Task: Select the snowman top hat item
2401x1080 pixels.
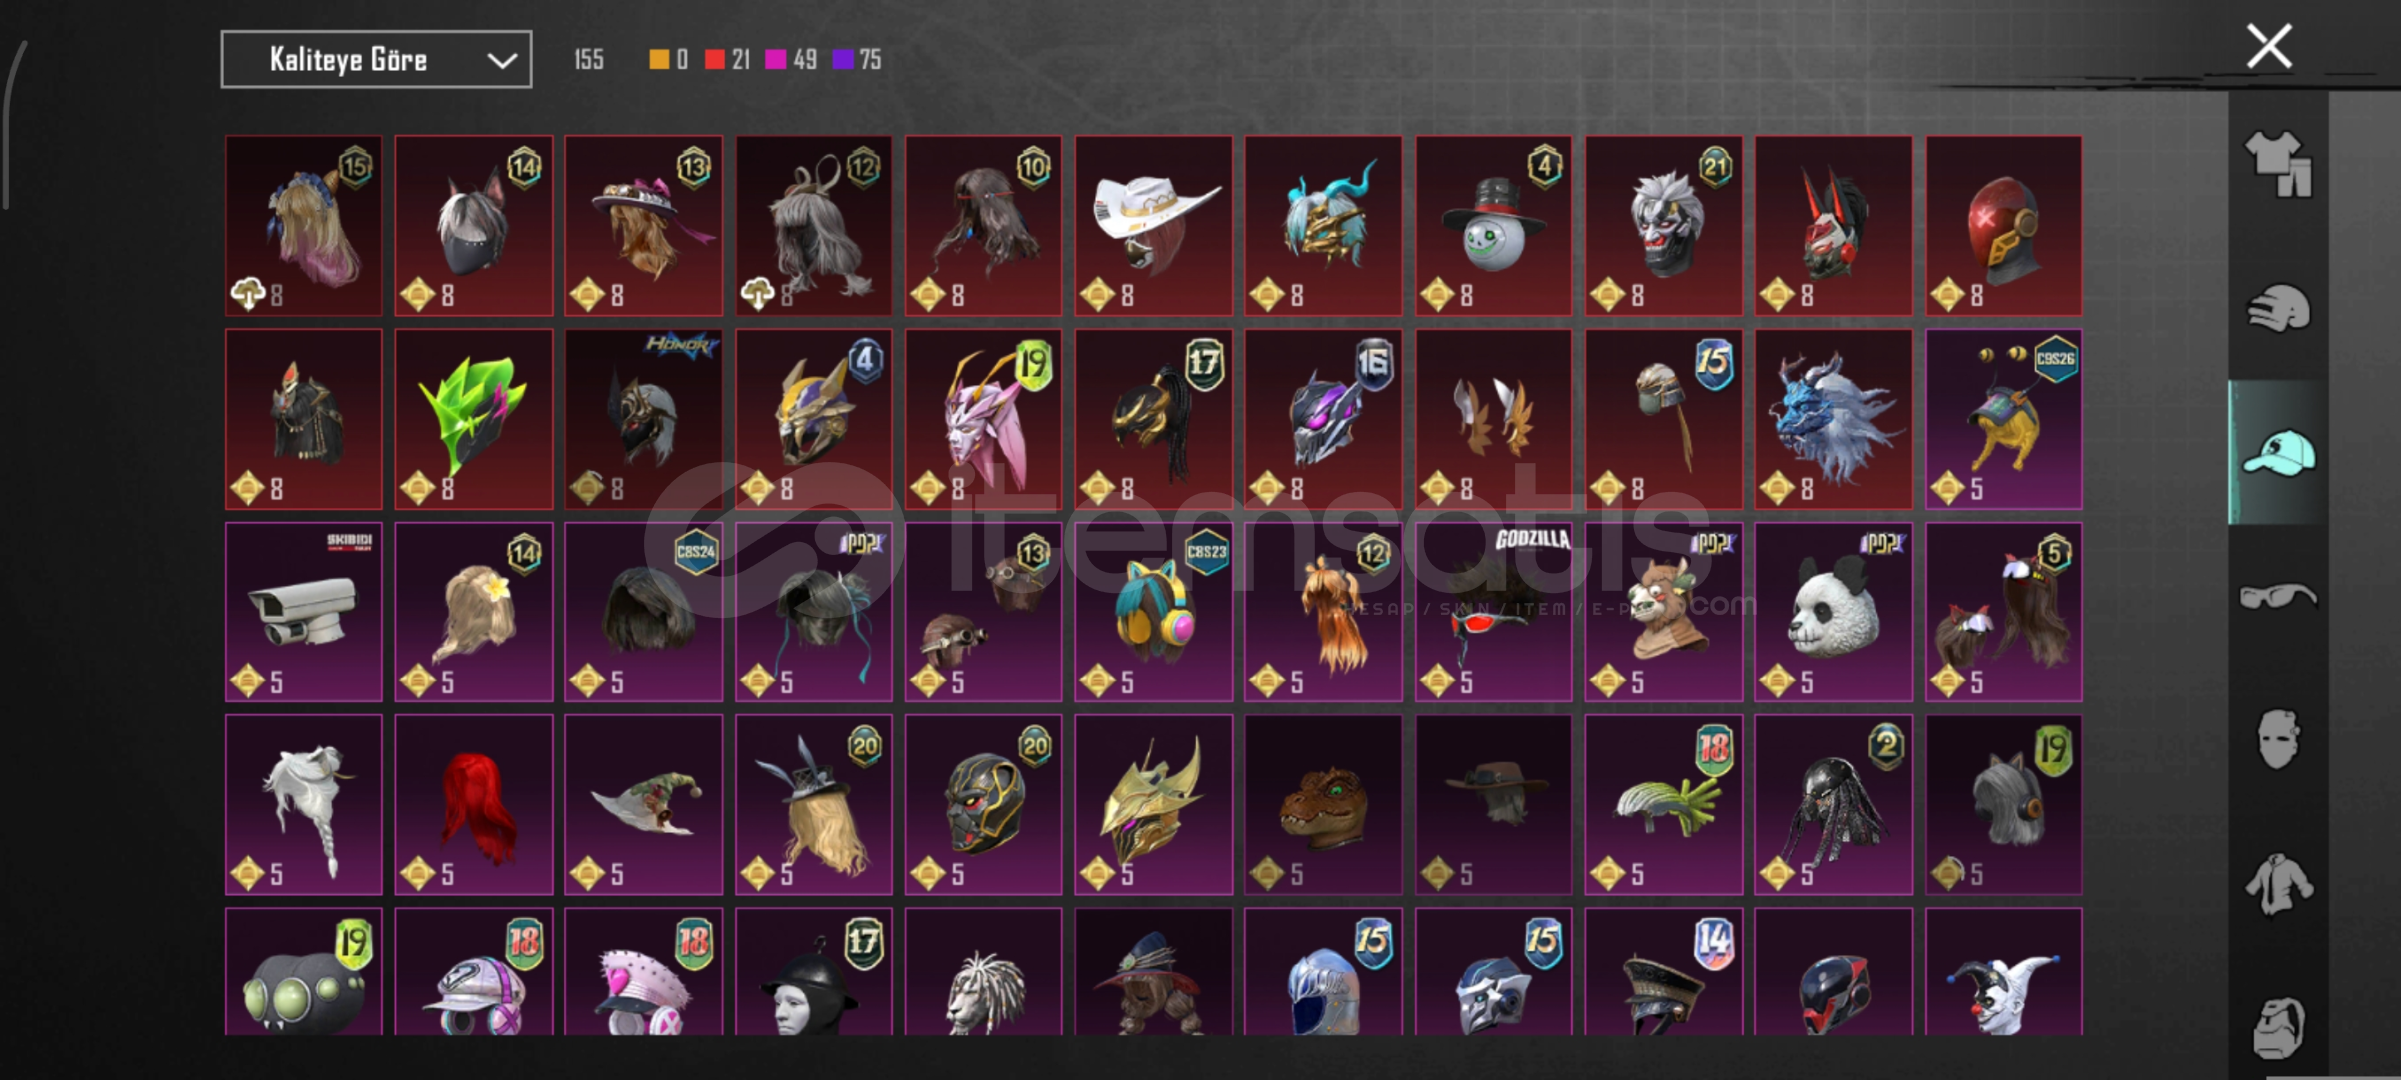Action: click(1493, 226)
